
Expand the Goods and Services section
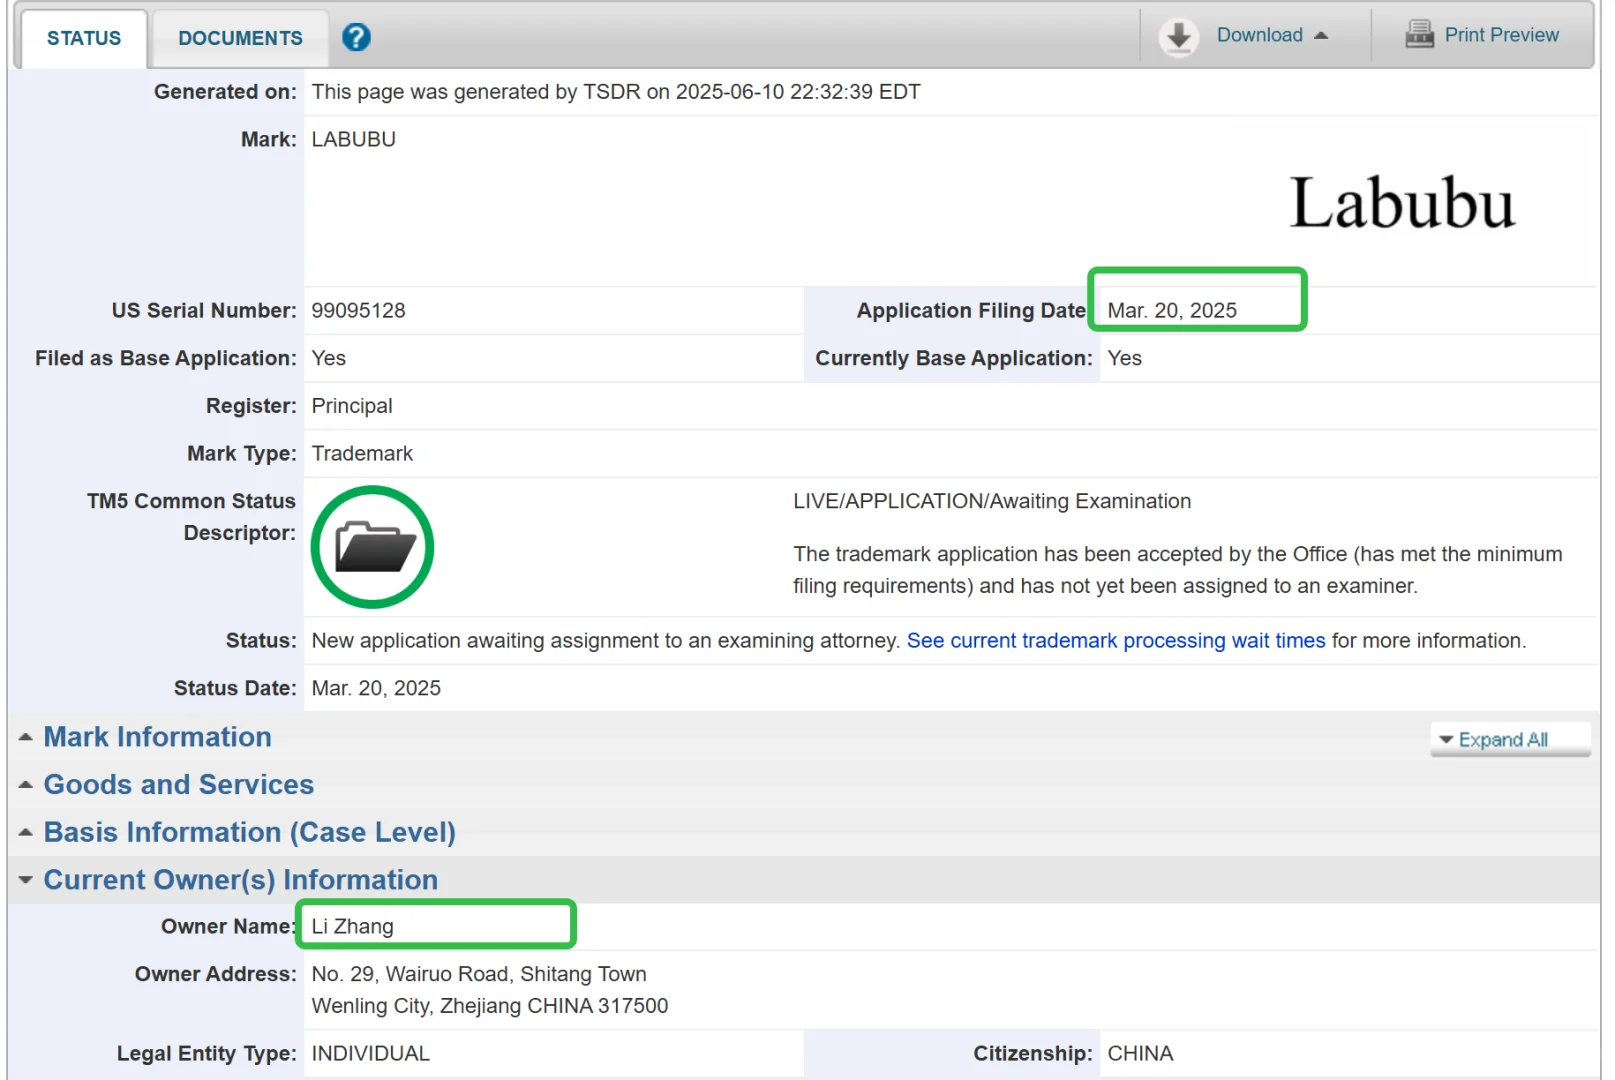tap(179, 785)
